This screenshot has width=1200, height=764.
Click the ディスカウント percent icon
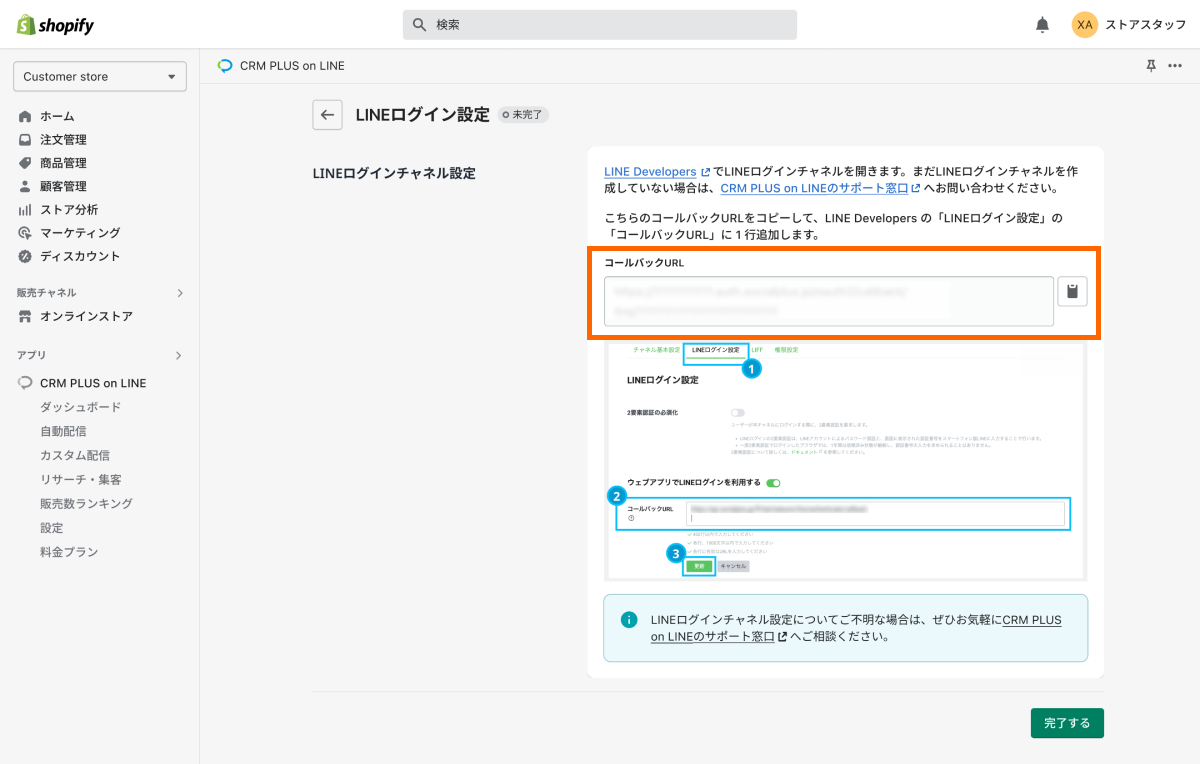25,256
